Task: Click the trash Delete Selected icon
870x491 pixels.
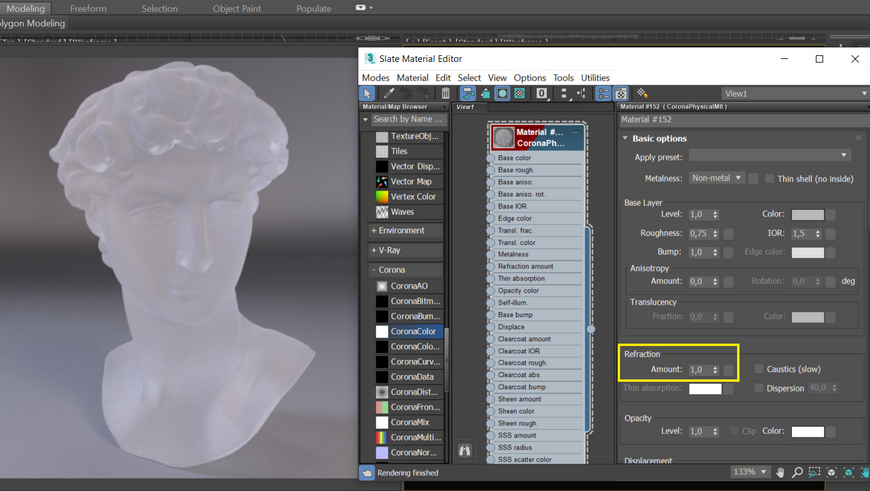Action: 446,94
